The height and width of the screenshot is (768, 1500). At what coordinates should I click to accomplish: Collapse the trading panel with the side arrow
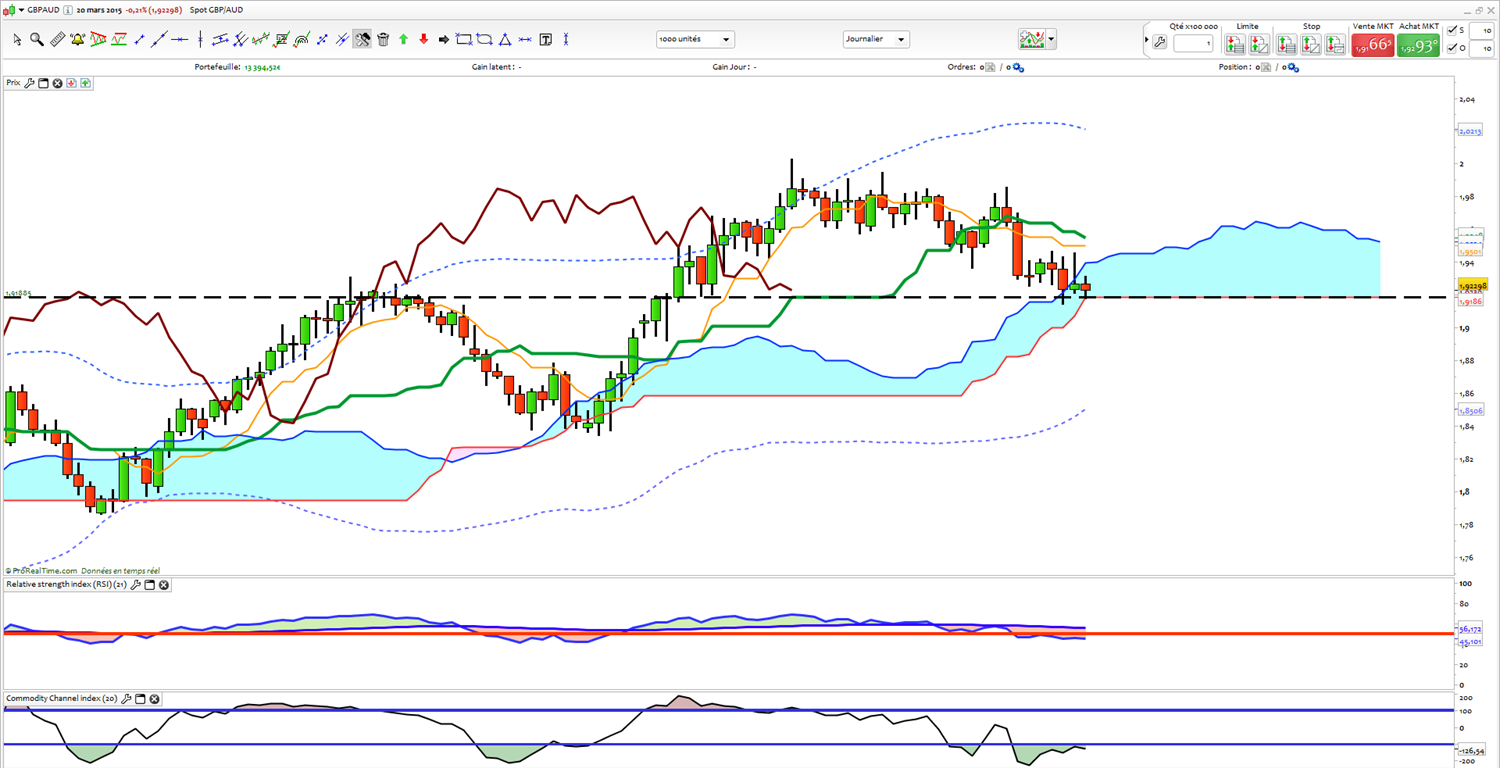click(1146, 40)
